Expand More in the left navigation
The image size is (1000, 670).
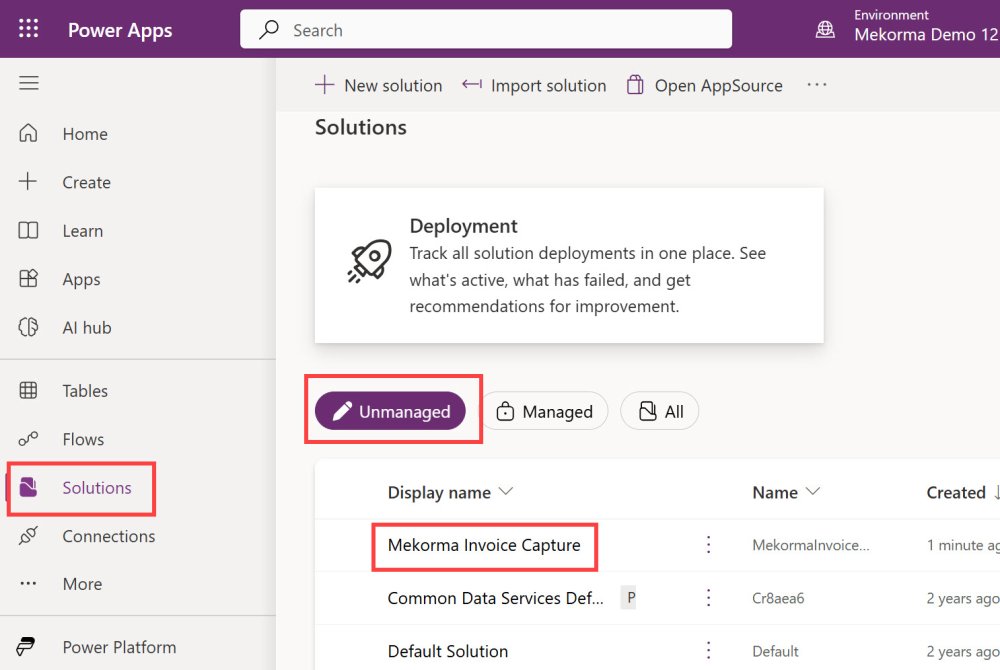81,584
